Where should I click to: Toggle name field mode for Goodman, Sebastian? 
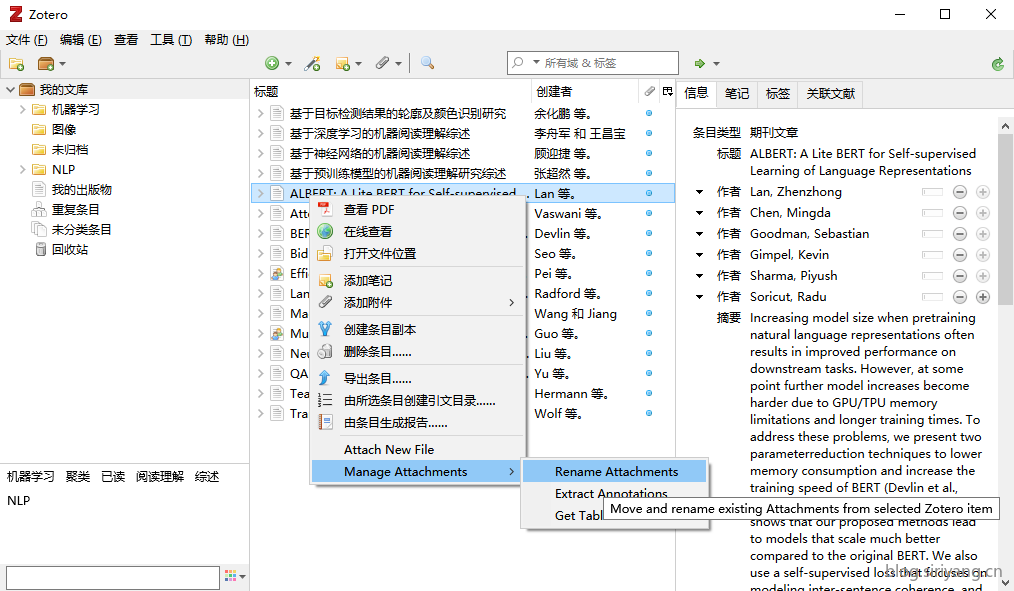[932, 233]
